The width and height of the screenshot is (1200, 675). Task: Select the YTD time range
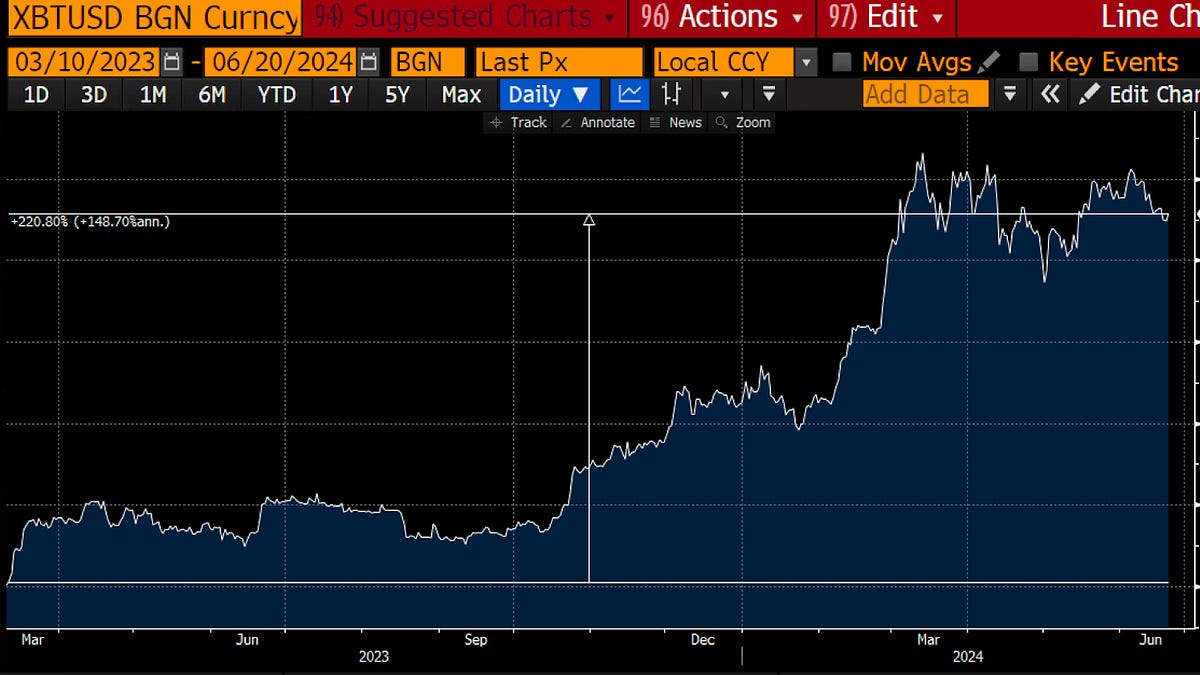(276, 95)
